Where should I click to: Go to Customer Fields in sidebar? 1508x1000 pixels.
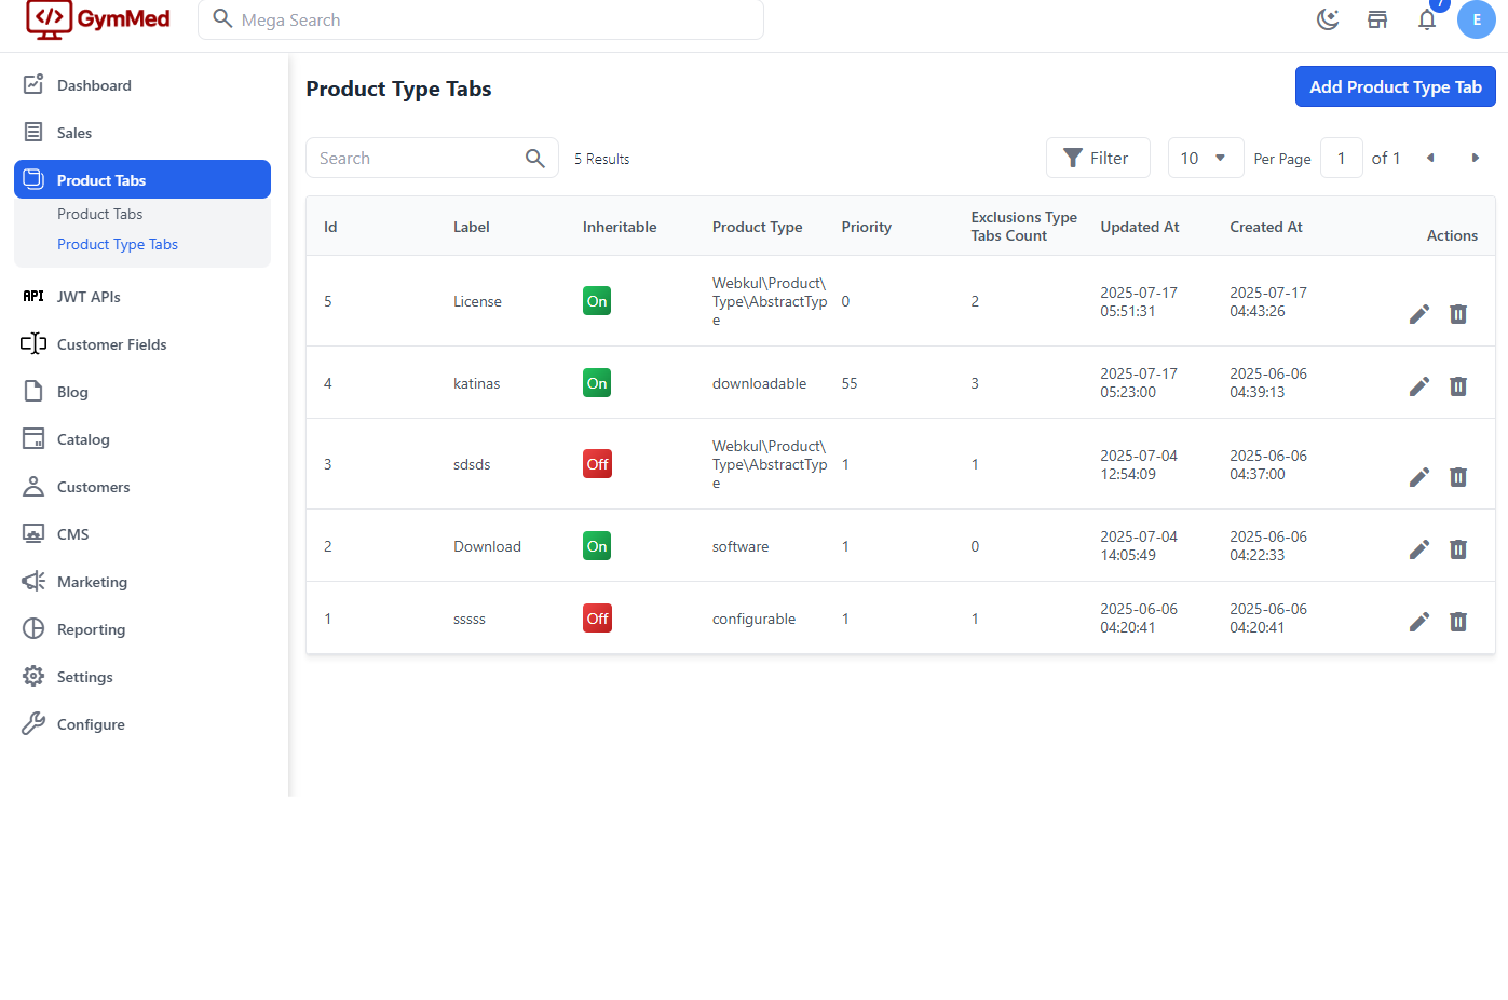click(x=111, y=344)
